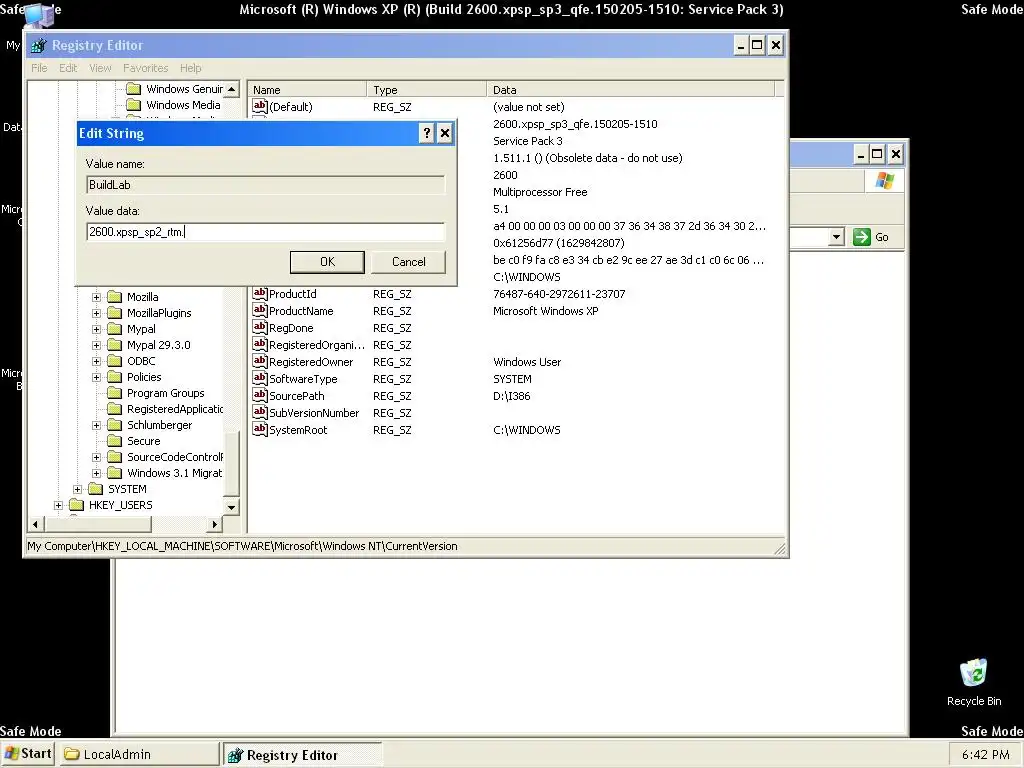The width and height of the screenshot is (1024, 768).
Task: Open the Help menu in Registry Editor
Action: pyautogui.click(x=191, y=68)
